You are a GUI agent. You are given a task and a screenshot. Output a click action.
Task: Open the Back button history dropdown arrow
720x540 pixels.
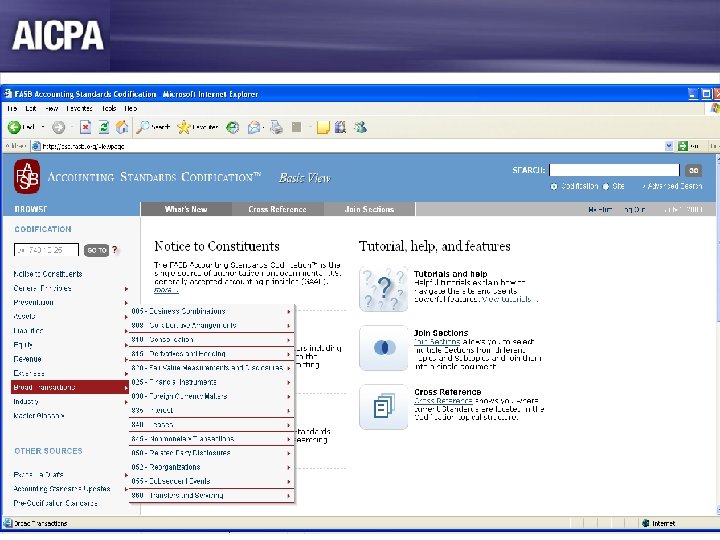click(43, 127)
